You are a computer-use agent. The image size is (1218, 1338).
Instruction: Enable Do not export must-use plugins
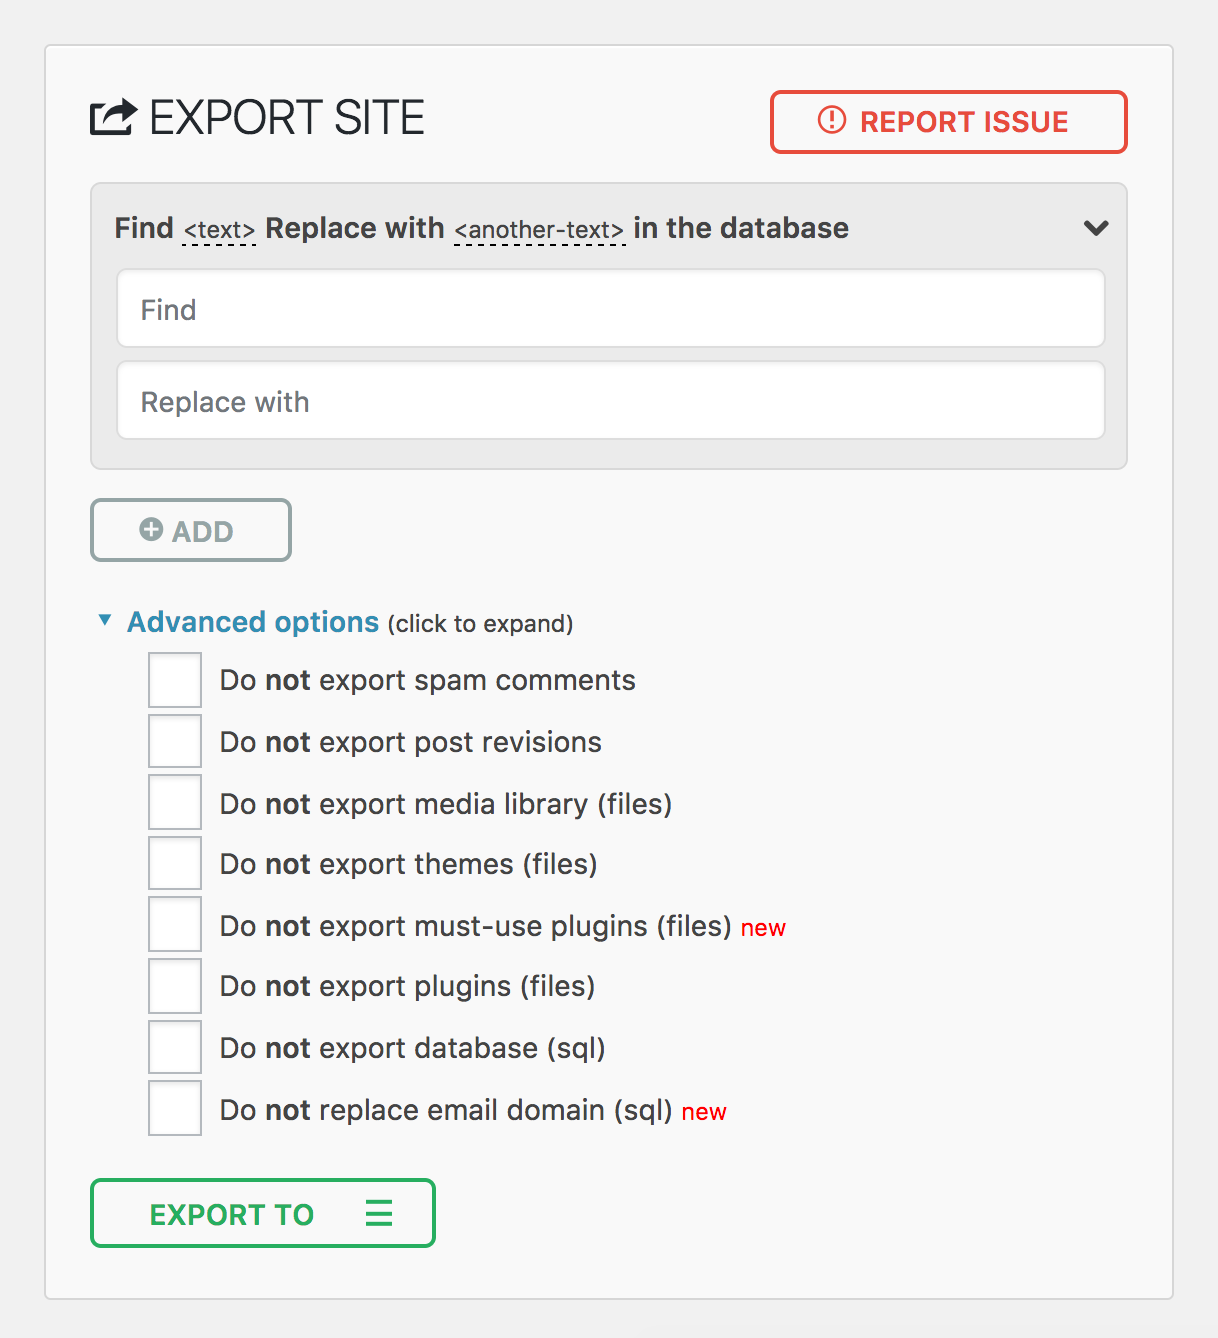click(x=174, y=923)
